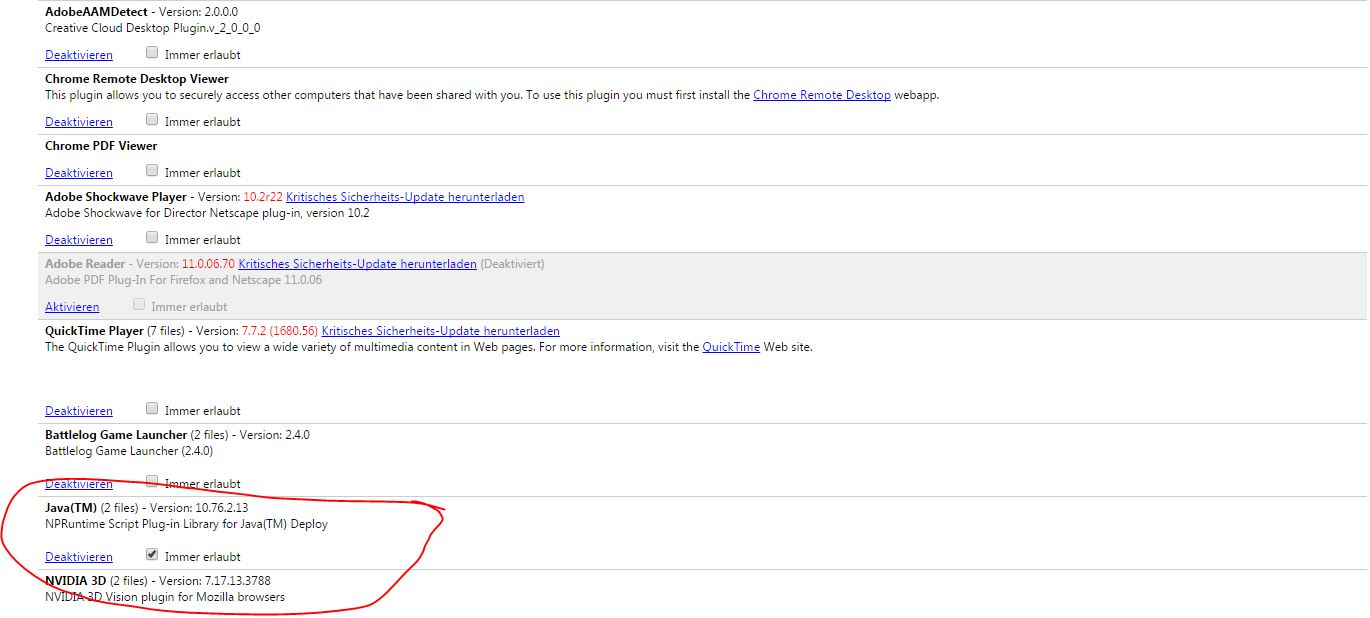Screen dimensions: 1370x618
Task: Tick Immer erlaubt for Chrome Remote Desktop Viewer
Action: pyautogui.click(x=152, y=120)
